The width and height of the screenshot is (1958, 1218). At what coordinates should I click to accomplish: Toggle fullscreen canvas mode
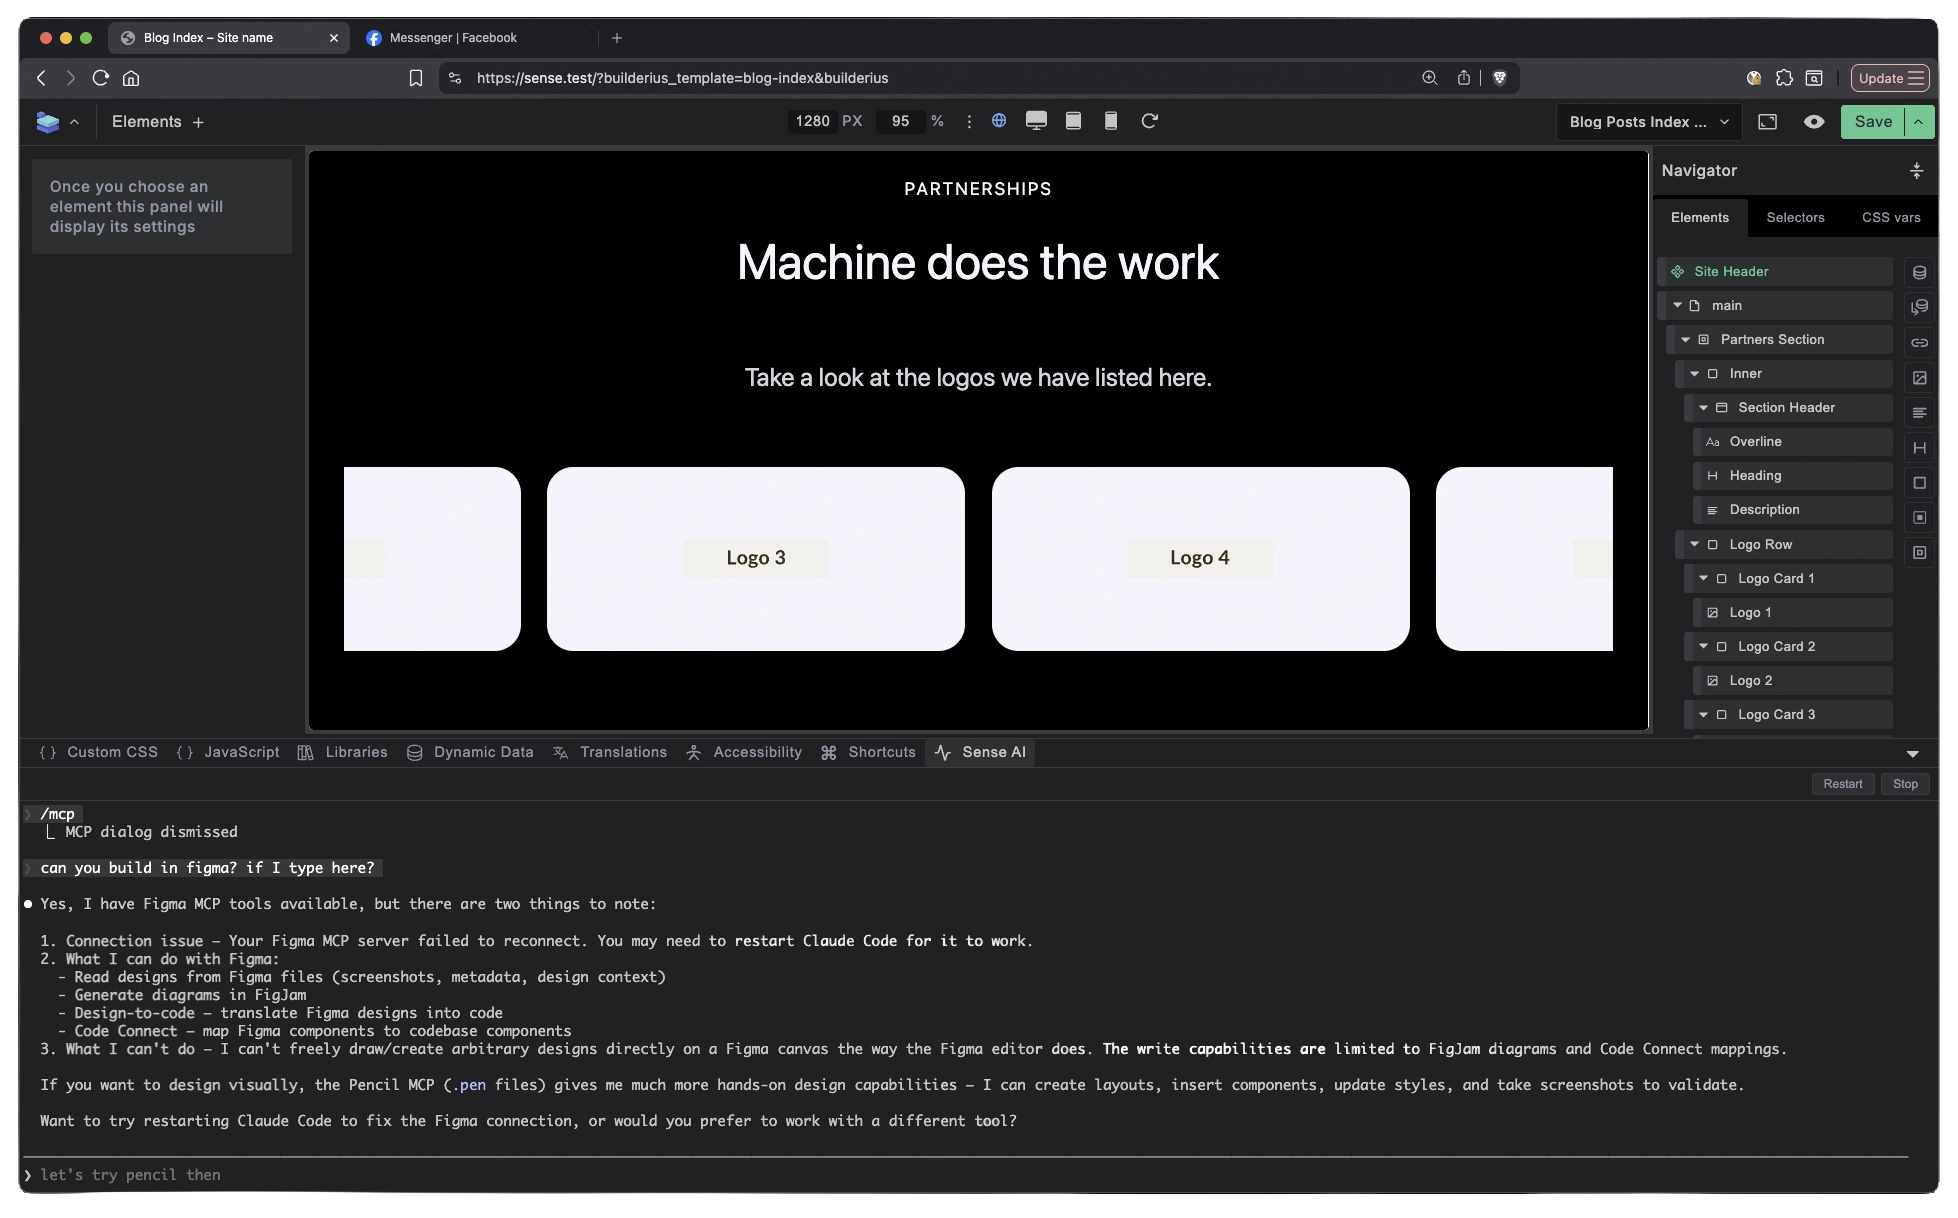(x=1768, y=121)
